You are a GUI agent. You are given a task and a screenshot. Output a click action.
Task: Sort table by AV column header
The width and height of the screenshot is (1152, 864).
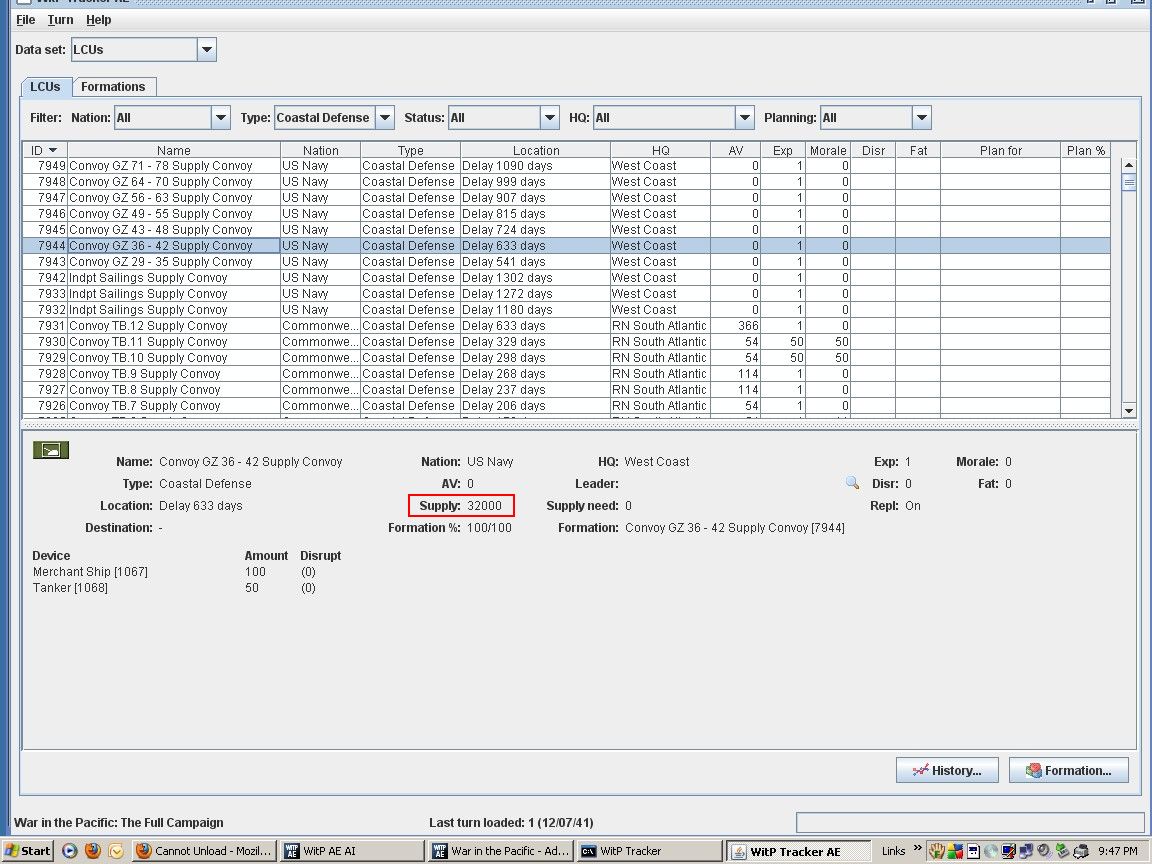pos(735,150)
